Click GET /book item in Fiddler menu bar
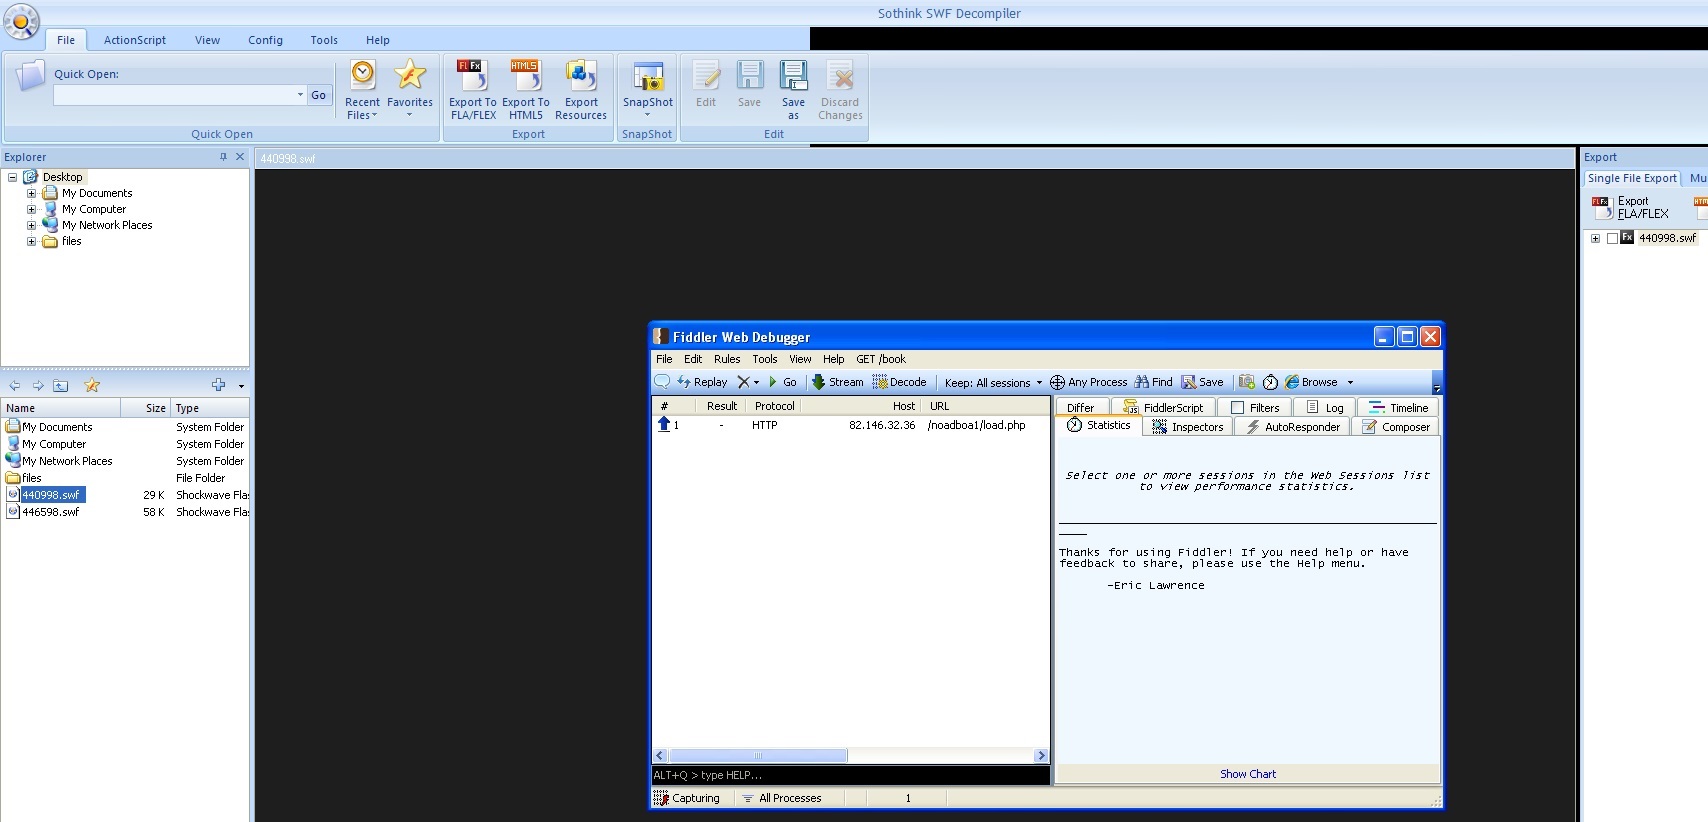Image resolution: width=1708 pixels, height=822 pixels. (881, 359)
